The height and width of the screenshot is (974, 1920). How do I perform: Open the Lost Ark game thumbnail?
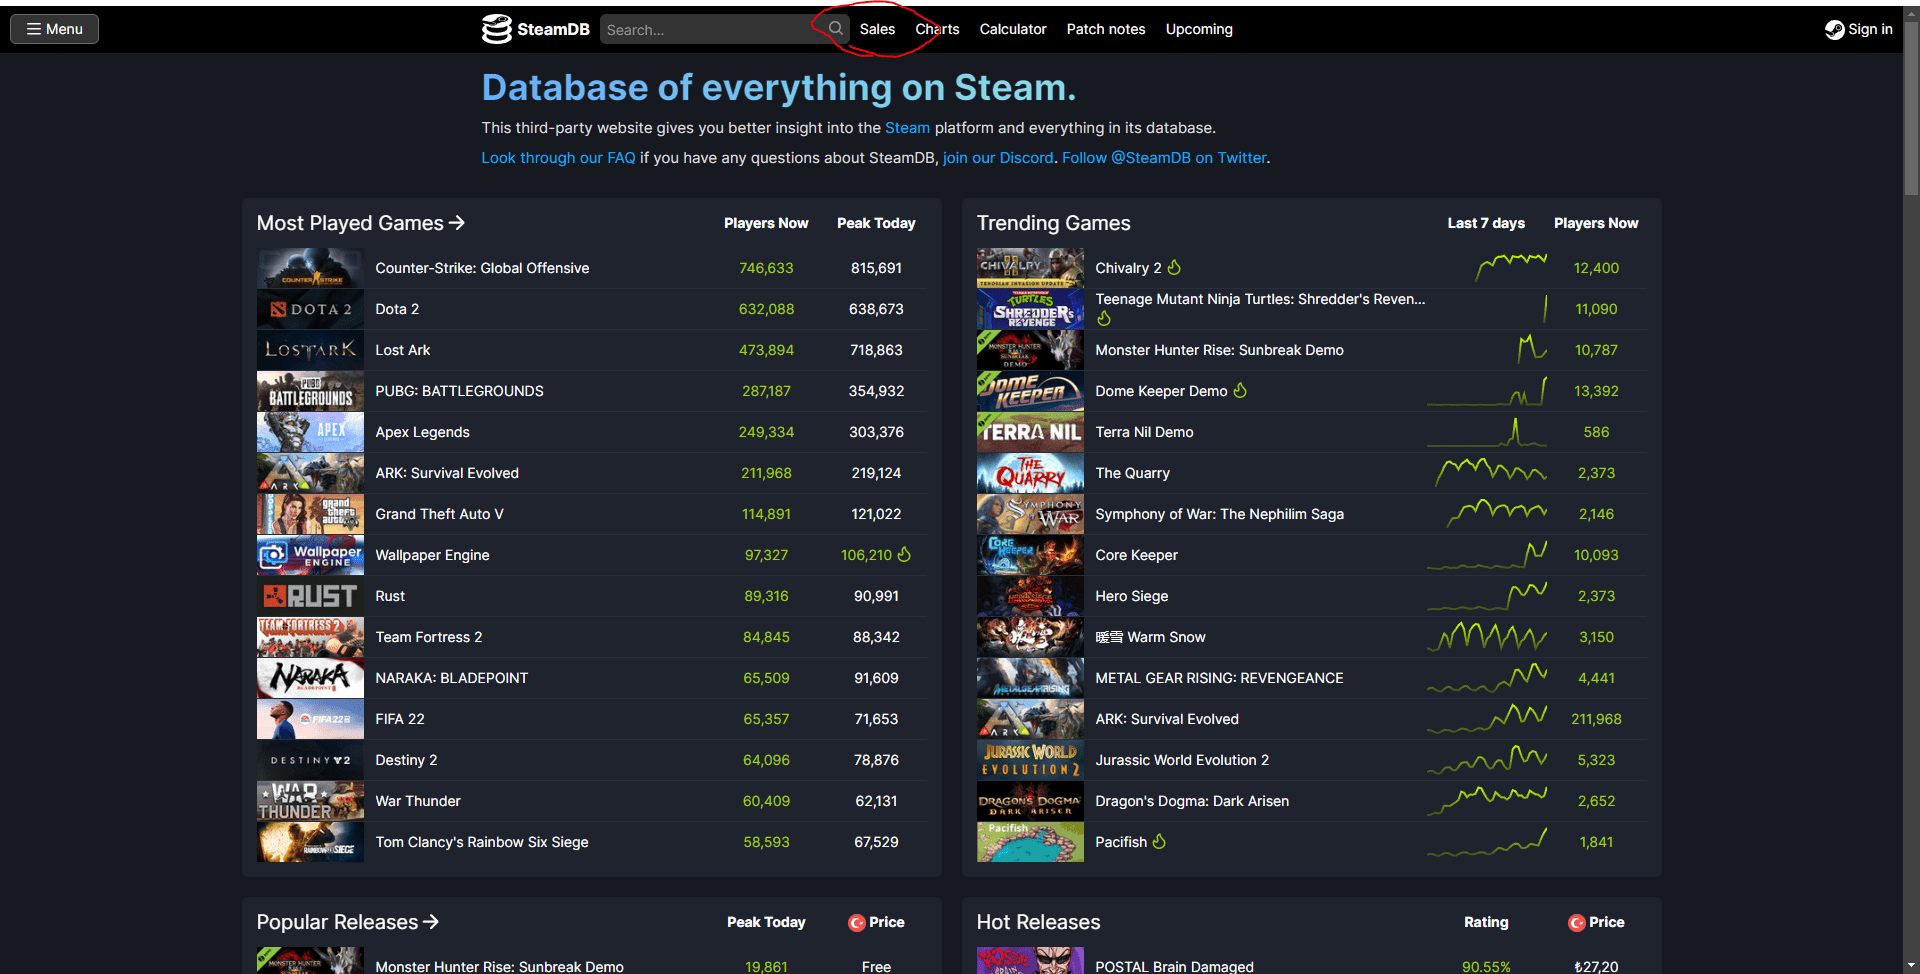(310, 350)
